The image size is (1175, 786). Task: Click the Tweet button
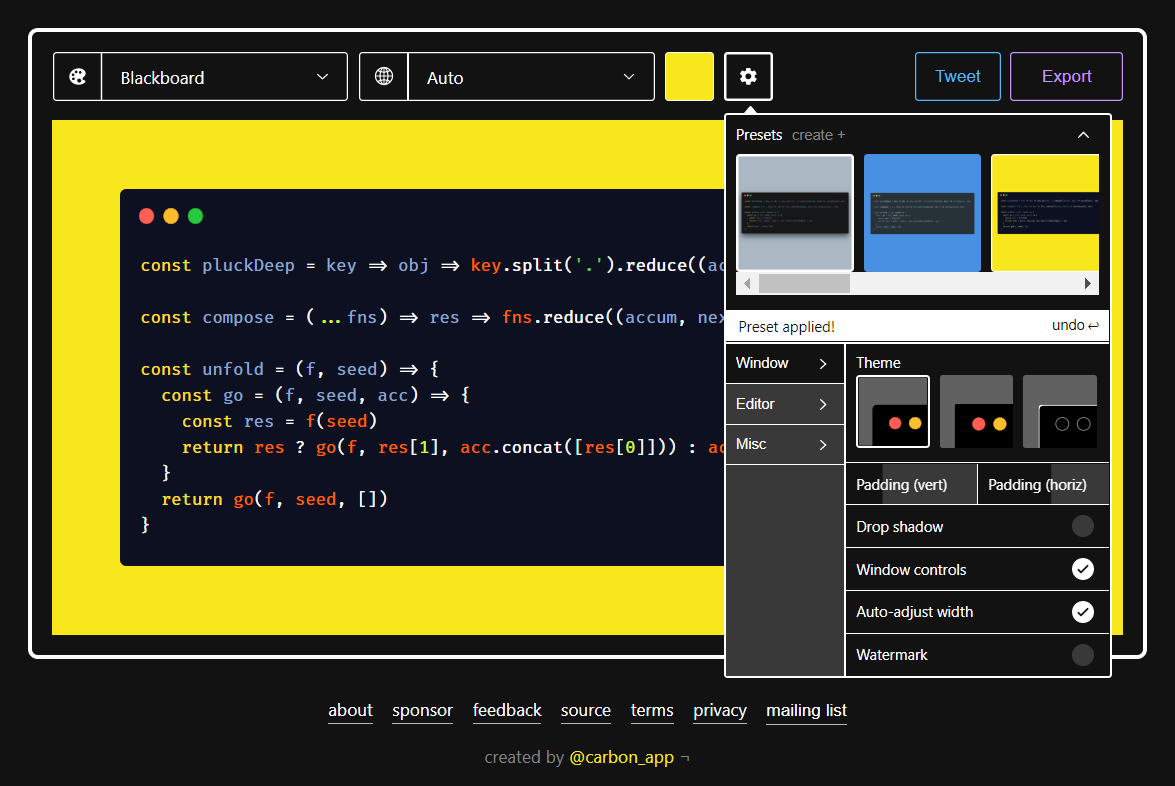(958, 76)
